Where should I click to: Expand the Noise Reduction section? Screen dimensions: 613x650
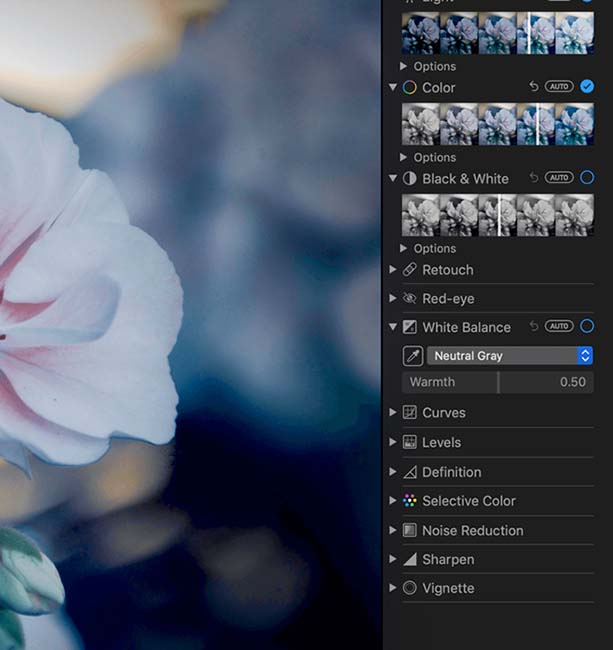point(393,530)
